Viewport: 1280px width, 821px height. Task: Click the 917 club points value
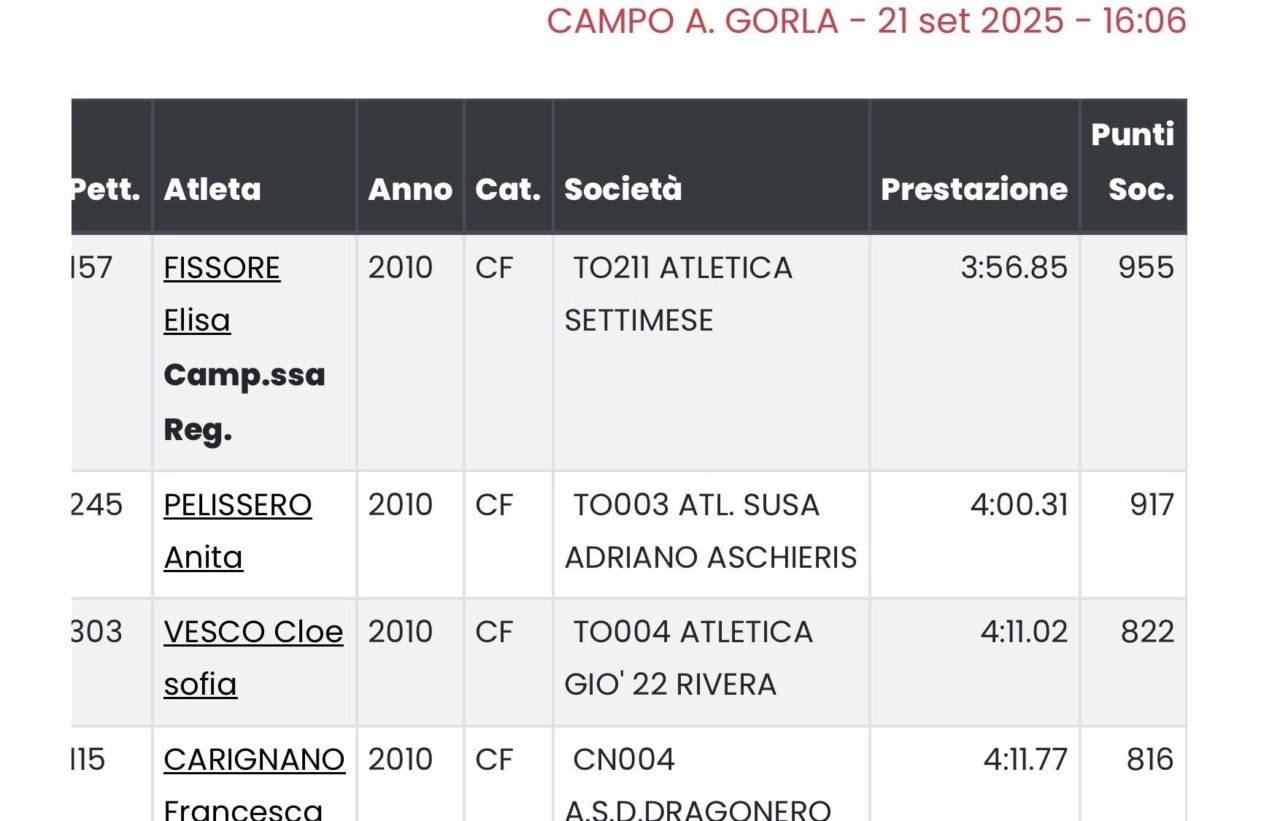coord(1151,505)
